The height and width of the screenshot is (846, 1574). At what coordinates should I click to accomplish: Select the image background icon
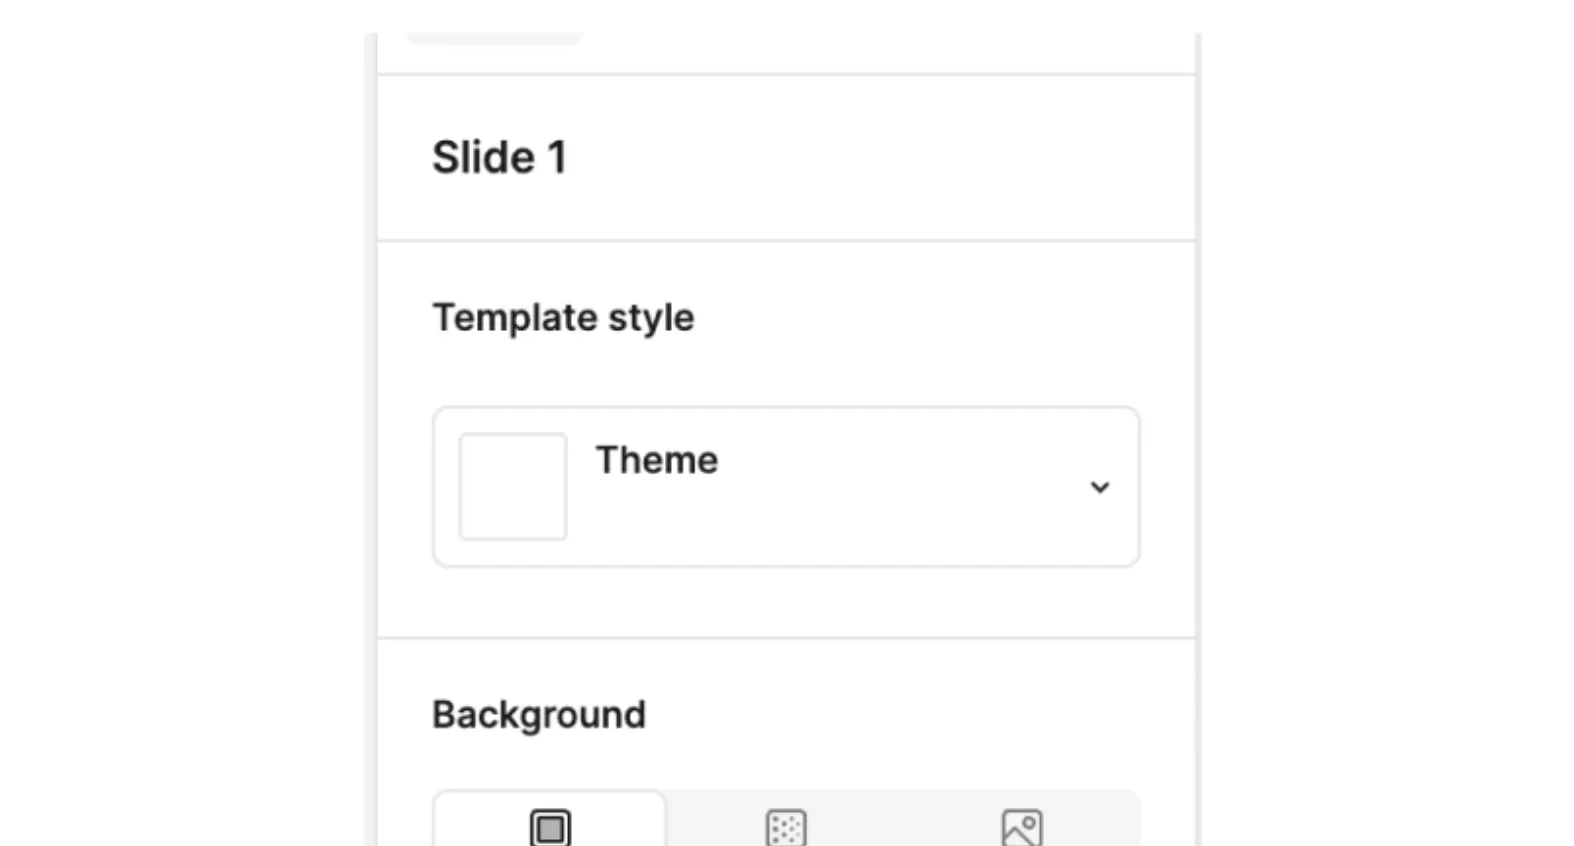[1022, 828]
